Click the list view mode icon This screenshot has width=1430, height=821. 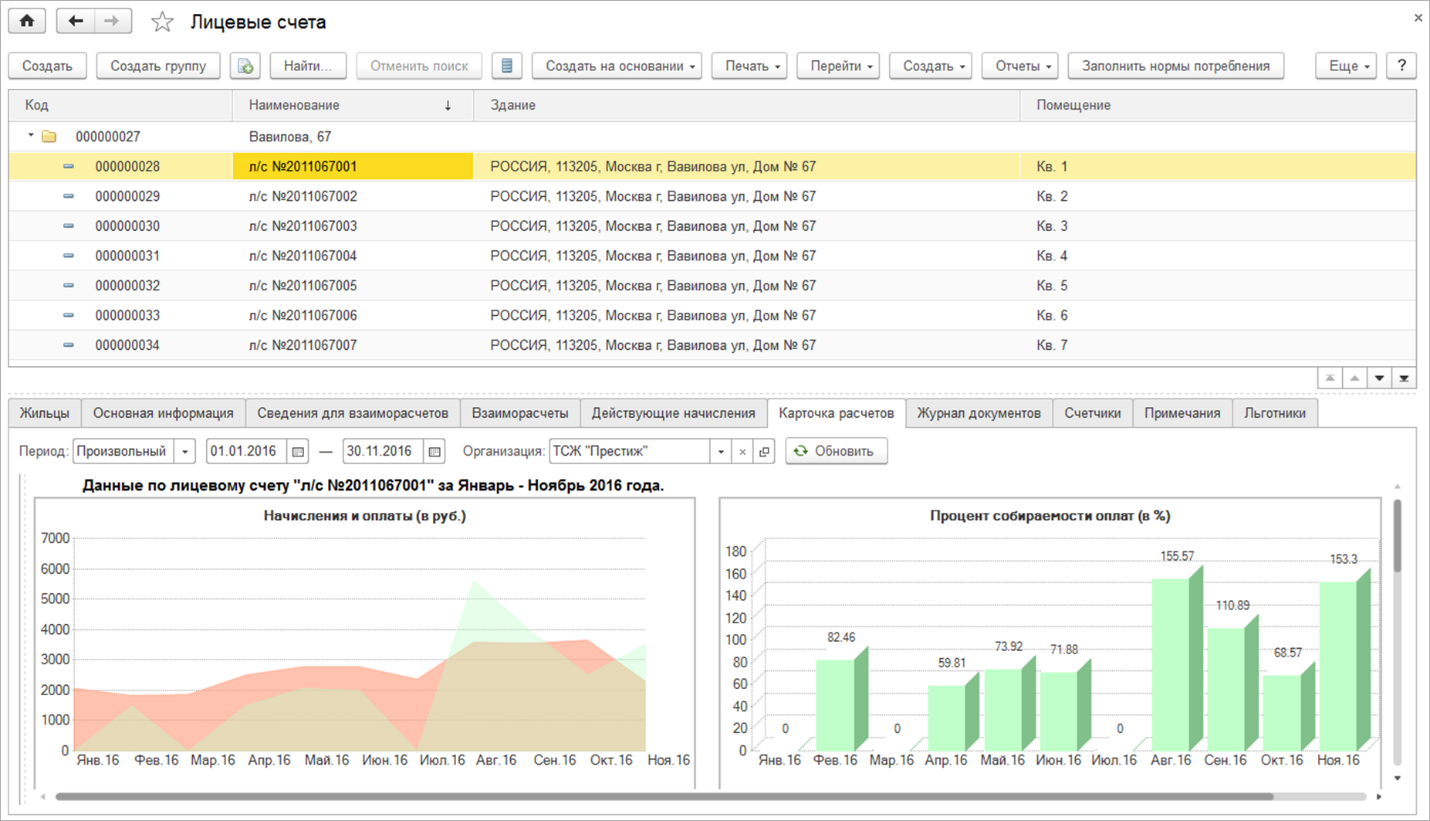click(507, 66)
